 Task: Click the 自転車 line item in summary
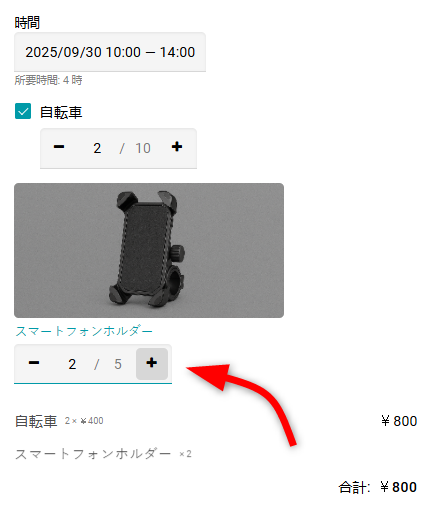click(x=36, y=421)
